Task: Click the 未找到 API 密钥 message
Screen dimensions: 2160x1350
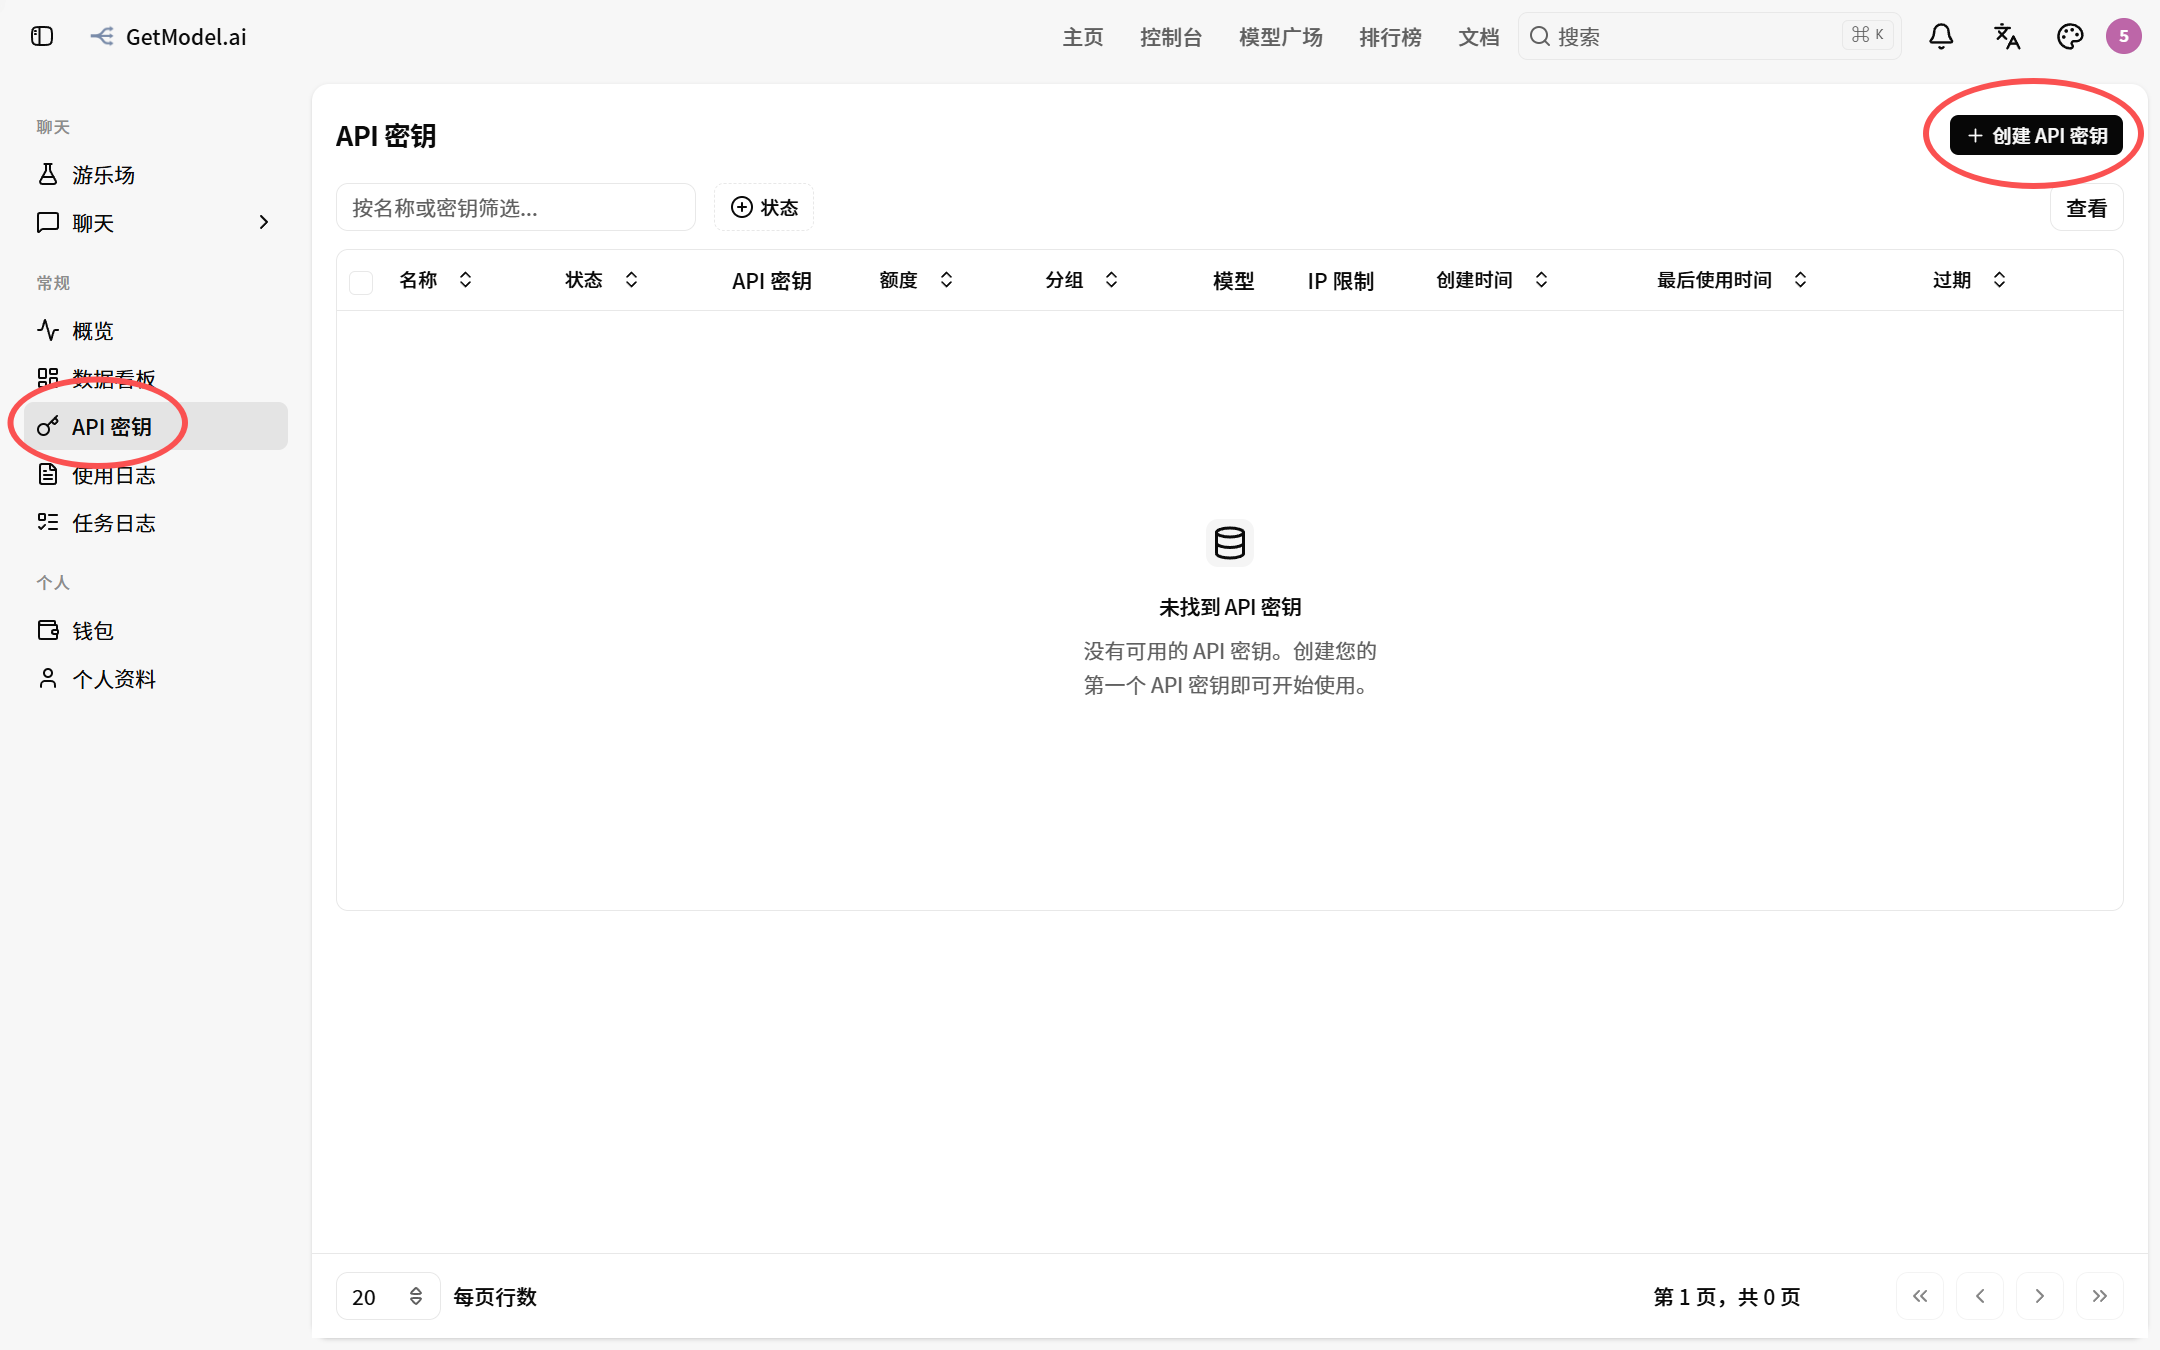Action: (1230, 607)
